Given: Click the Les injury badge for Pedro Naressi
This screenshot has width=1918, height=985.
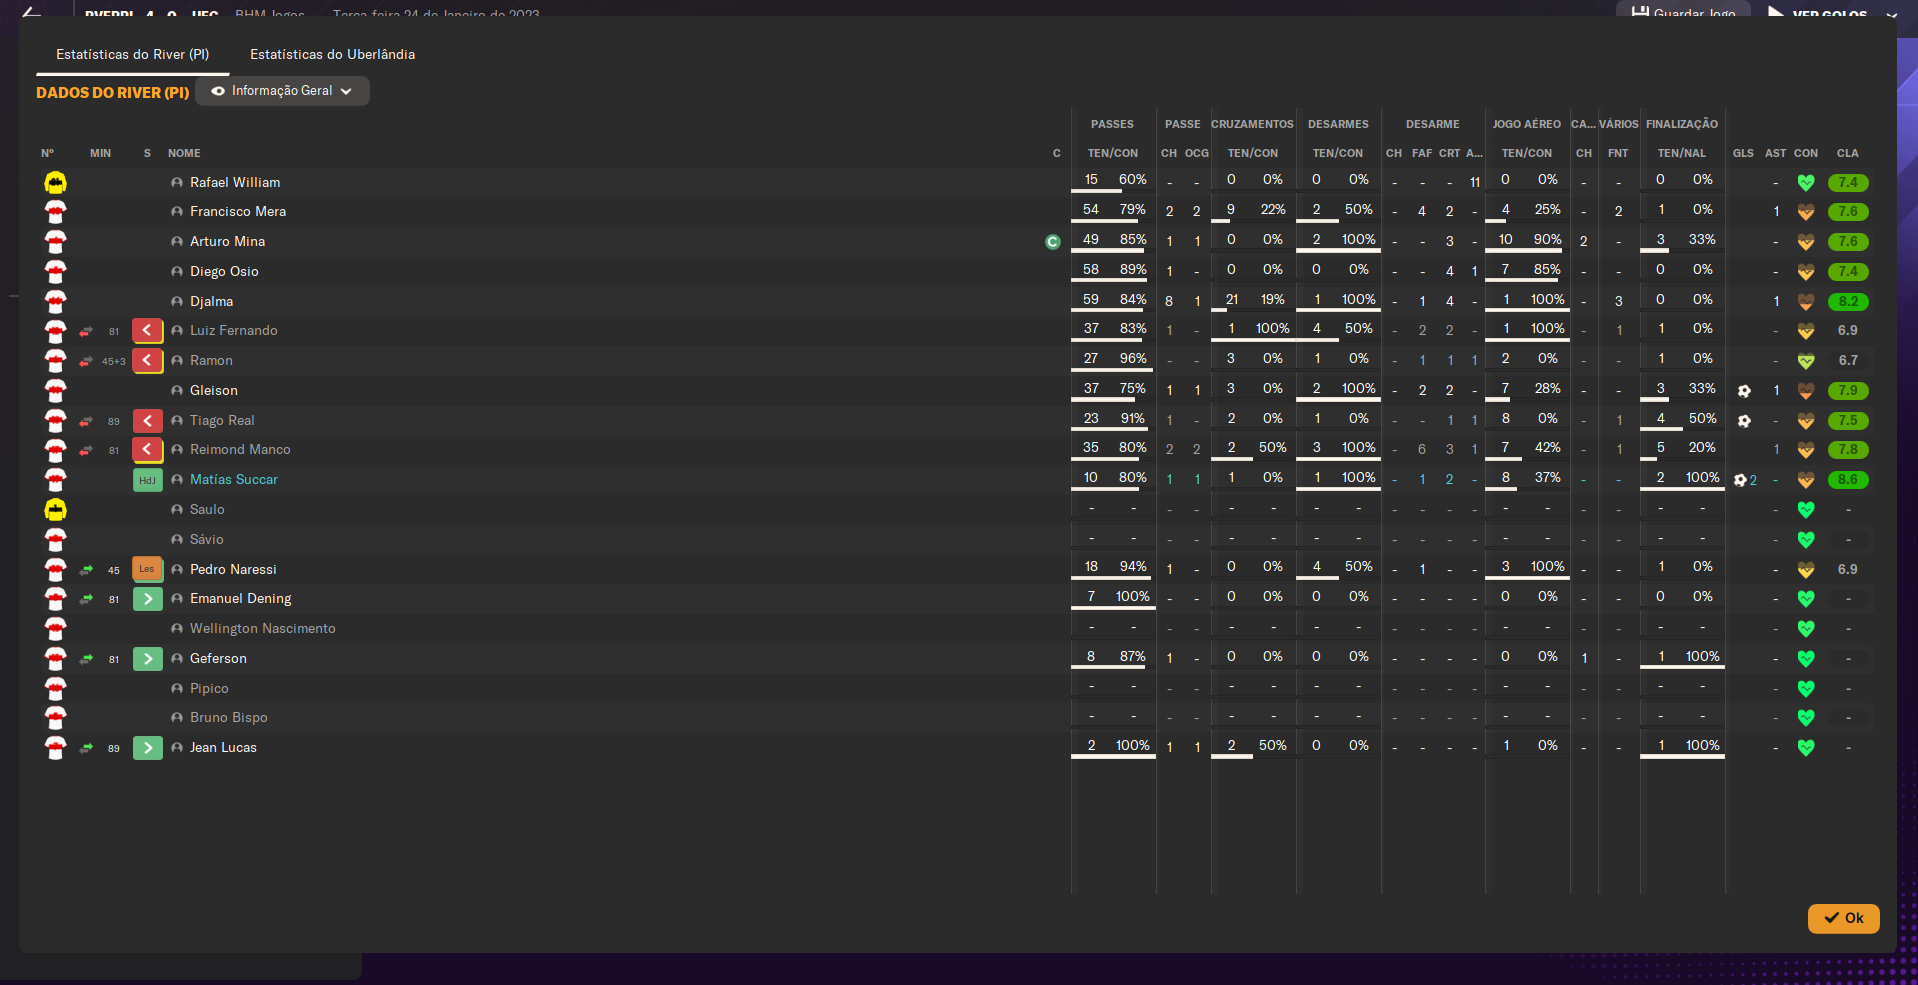Looking at the screenshot, I should pos(148,569).
